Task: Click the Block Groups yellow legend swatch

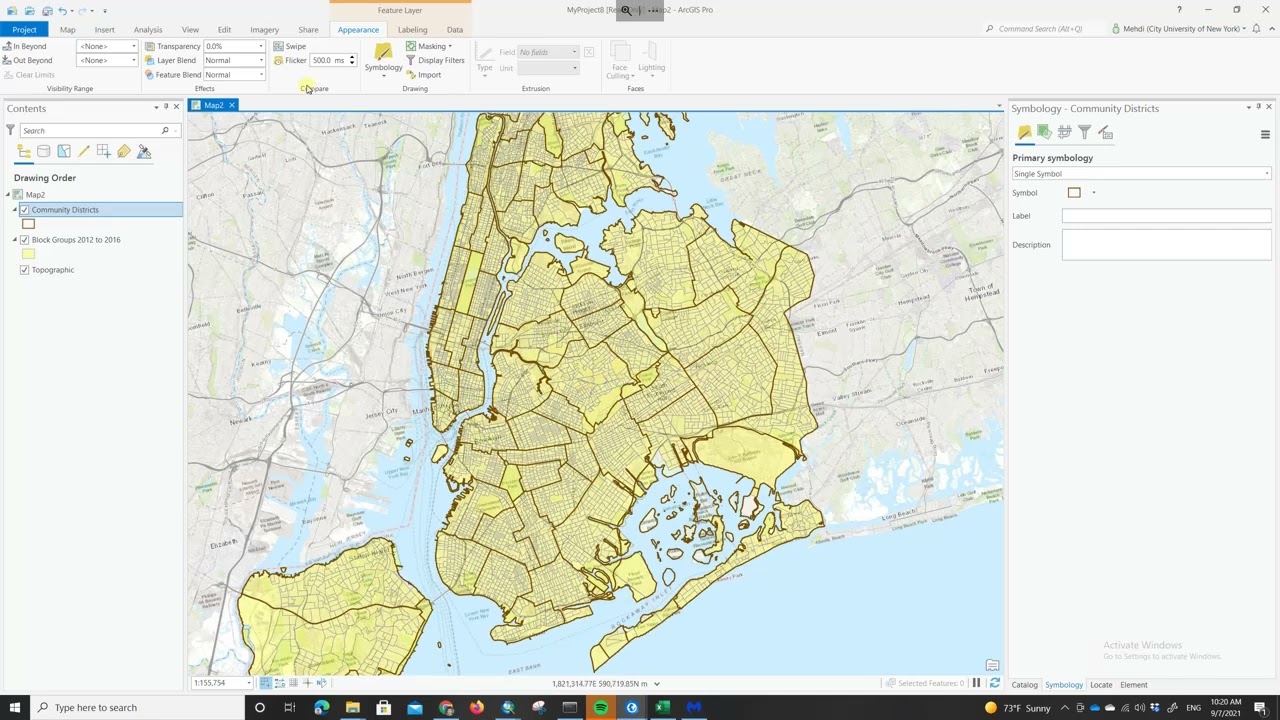Action: [28, 254]
